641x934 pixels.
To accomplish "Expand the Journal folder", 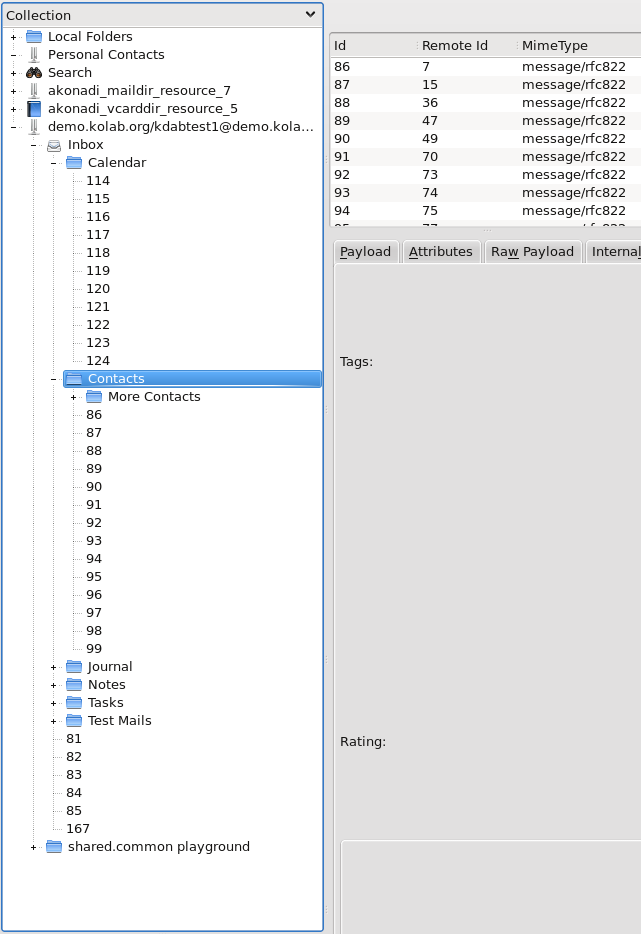I will [54, 667].
